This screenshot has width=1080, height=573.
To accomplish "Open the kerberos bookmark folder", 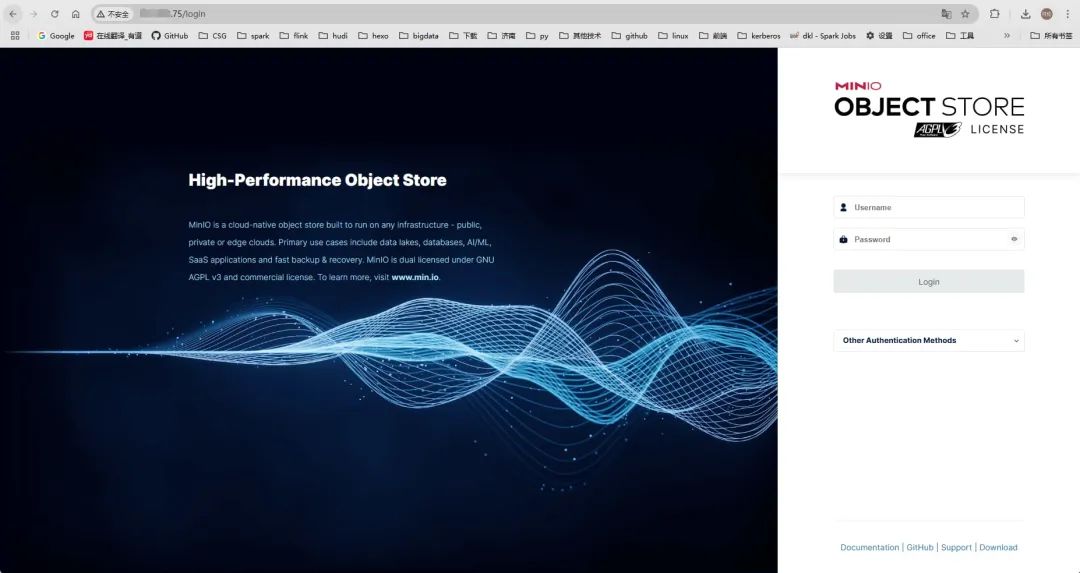I will pyautogui.click(x=758, y=36).
